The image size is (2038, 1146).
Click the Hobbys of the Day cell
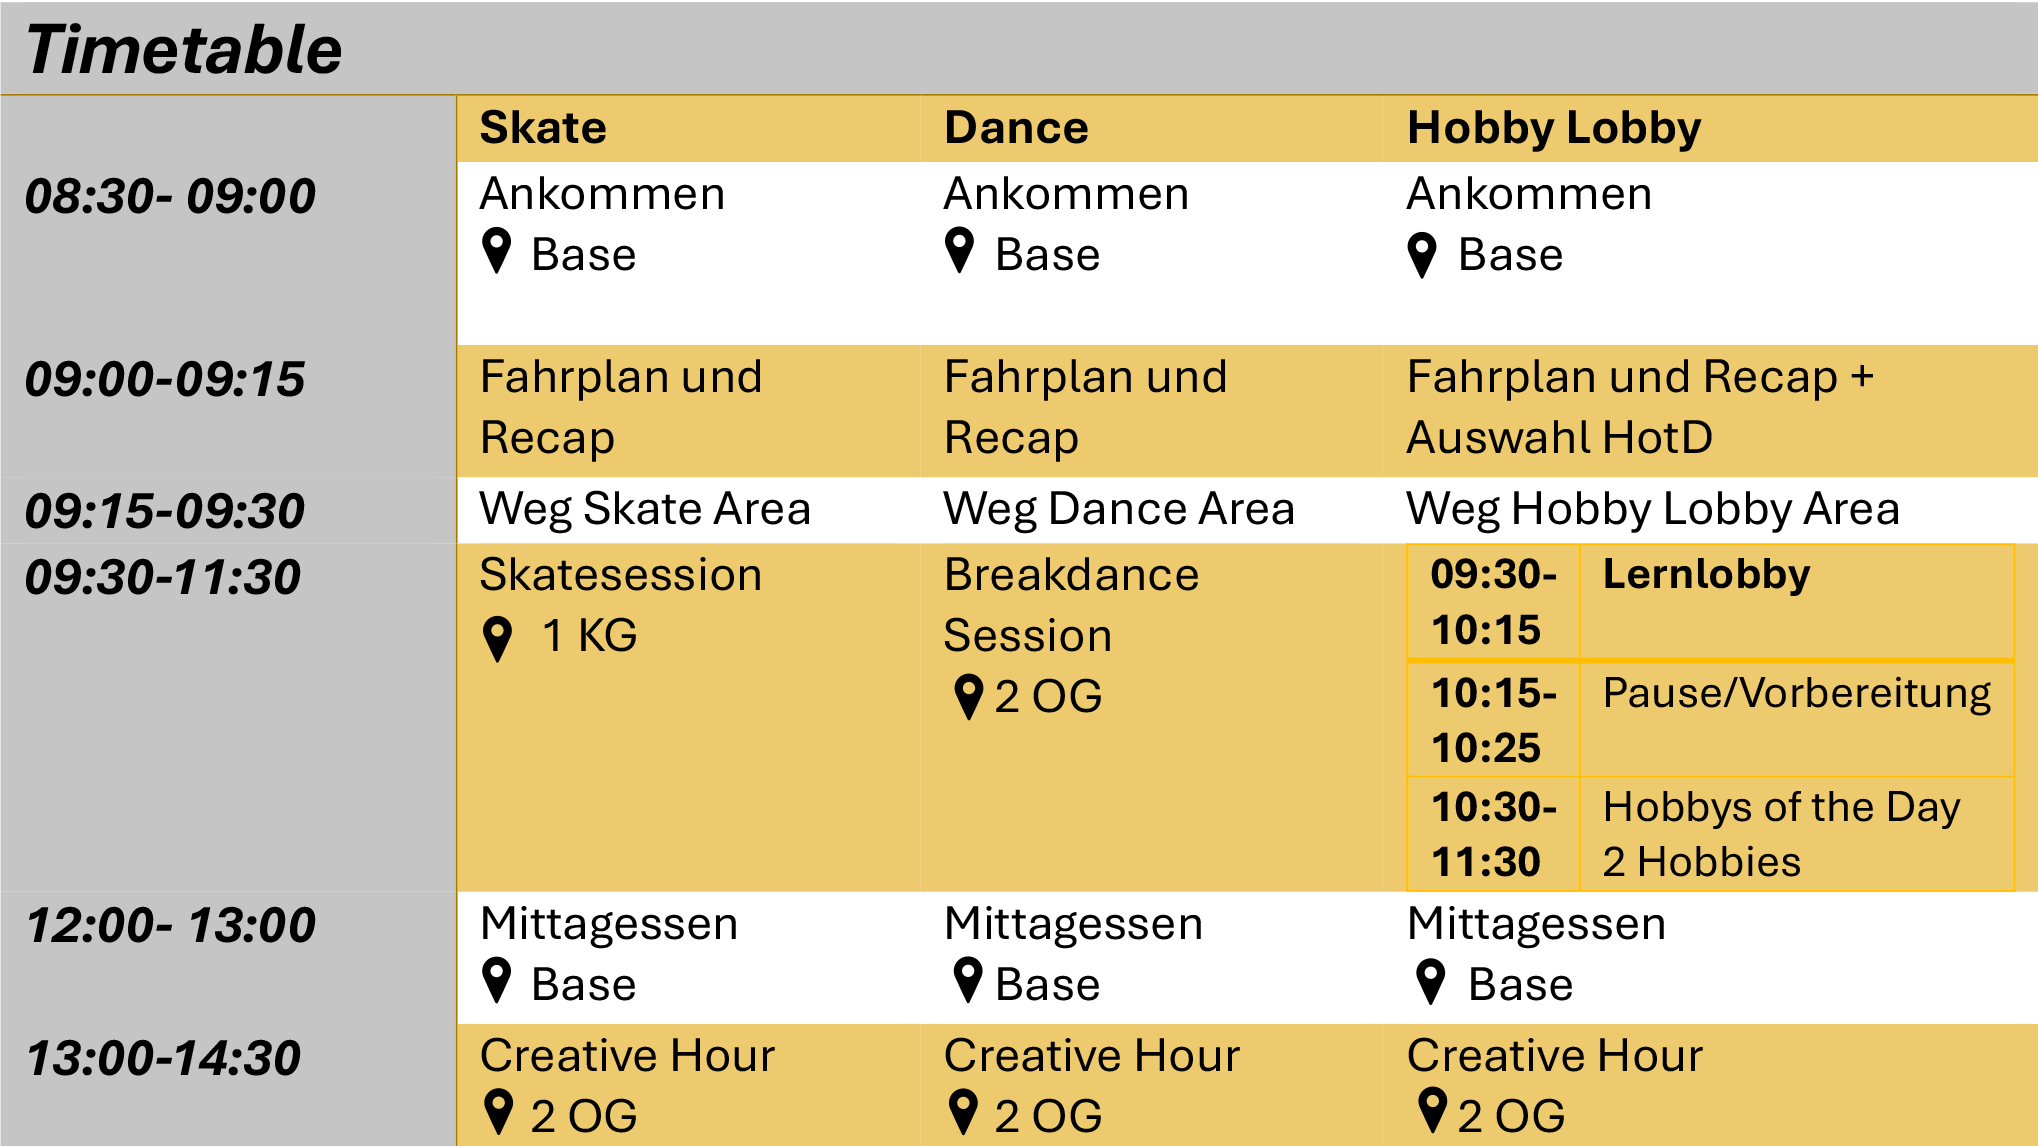coord(1796,834)
